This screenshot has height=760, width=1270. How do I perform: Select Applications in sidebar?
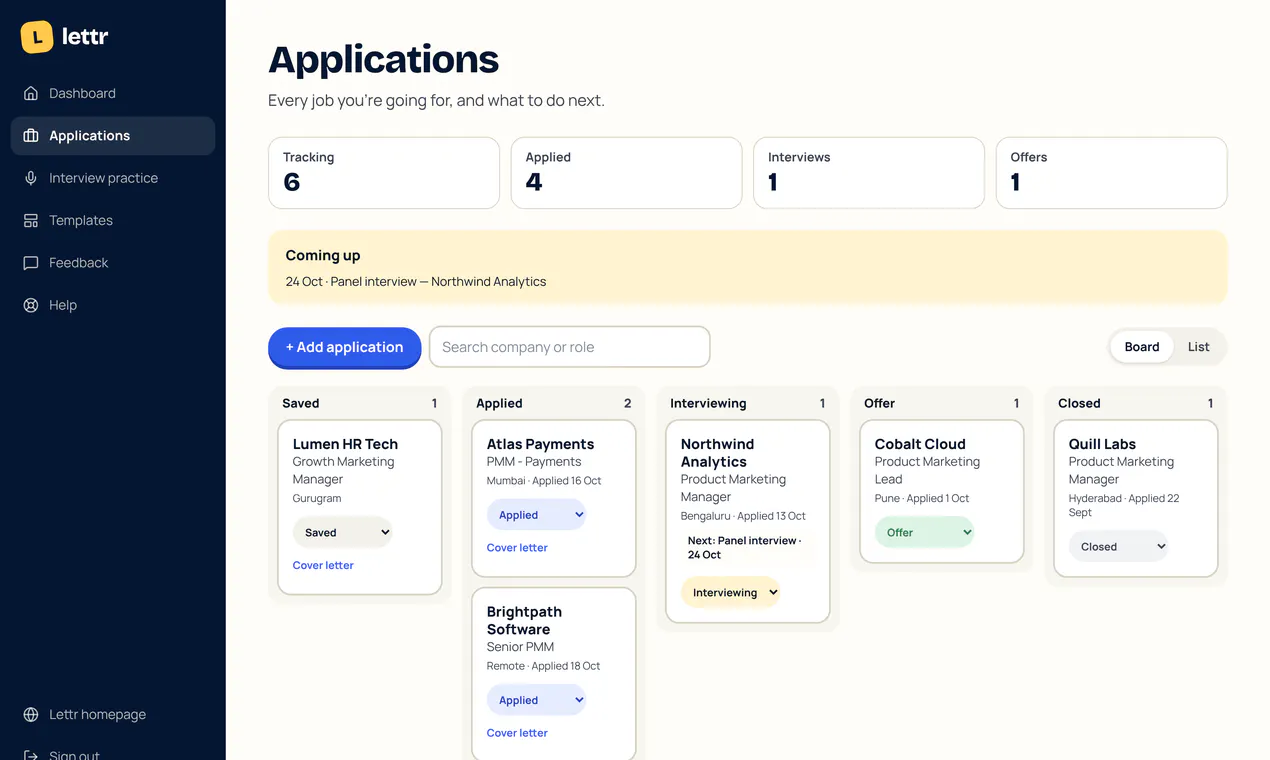113,136
